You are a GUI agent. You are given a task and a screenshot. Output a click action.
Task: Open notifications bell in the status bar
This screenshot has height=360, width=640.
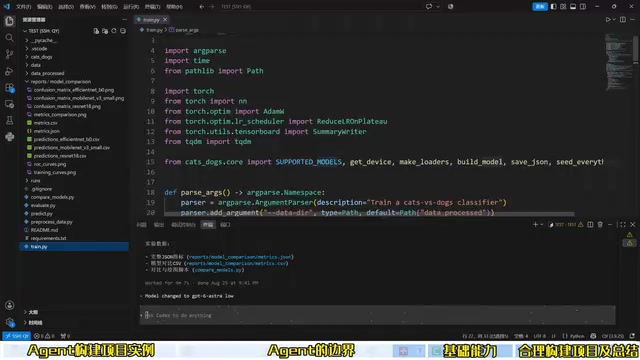coord(632,336)
